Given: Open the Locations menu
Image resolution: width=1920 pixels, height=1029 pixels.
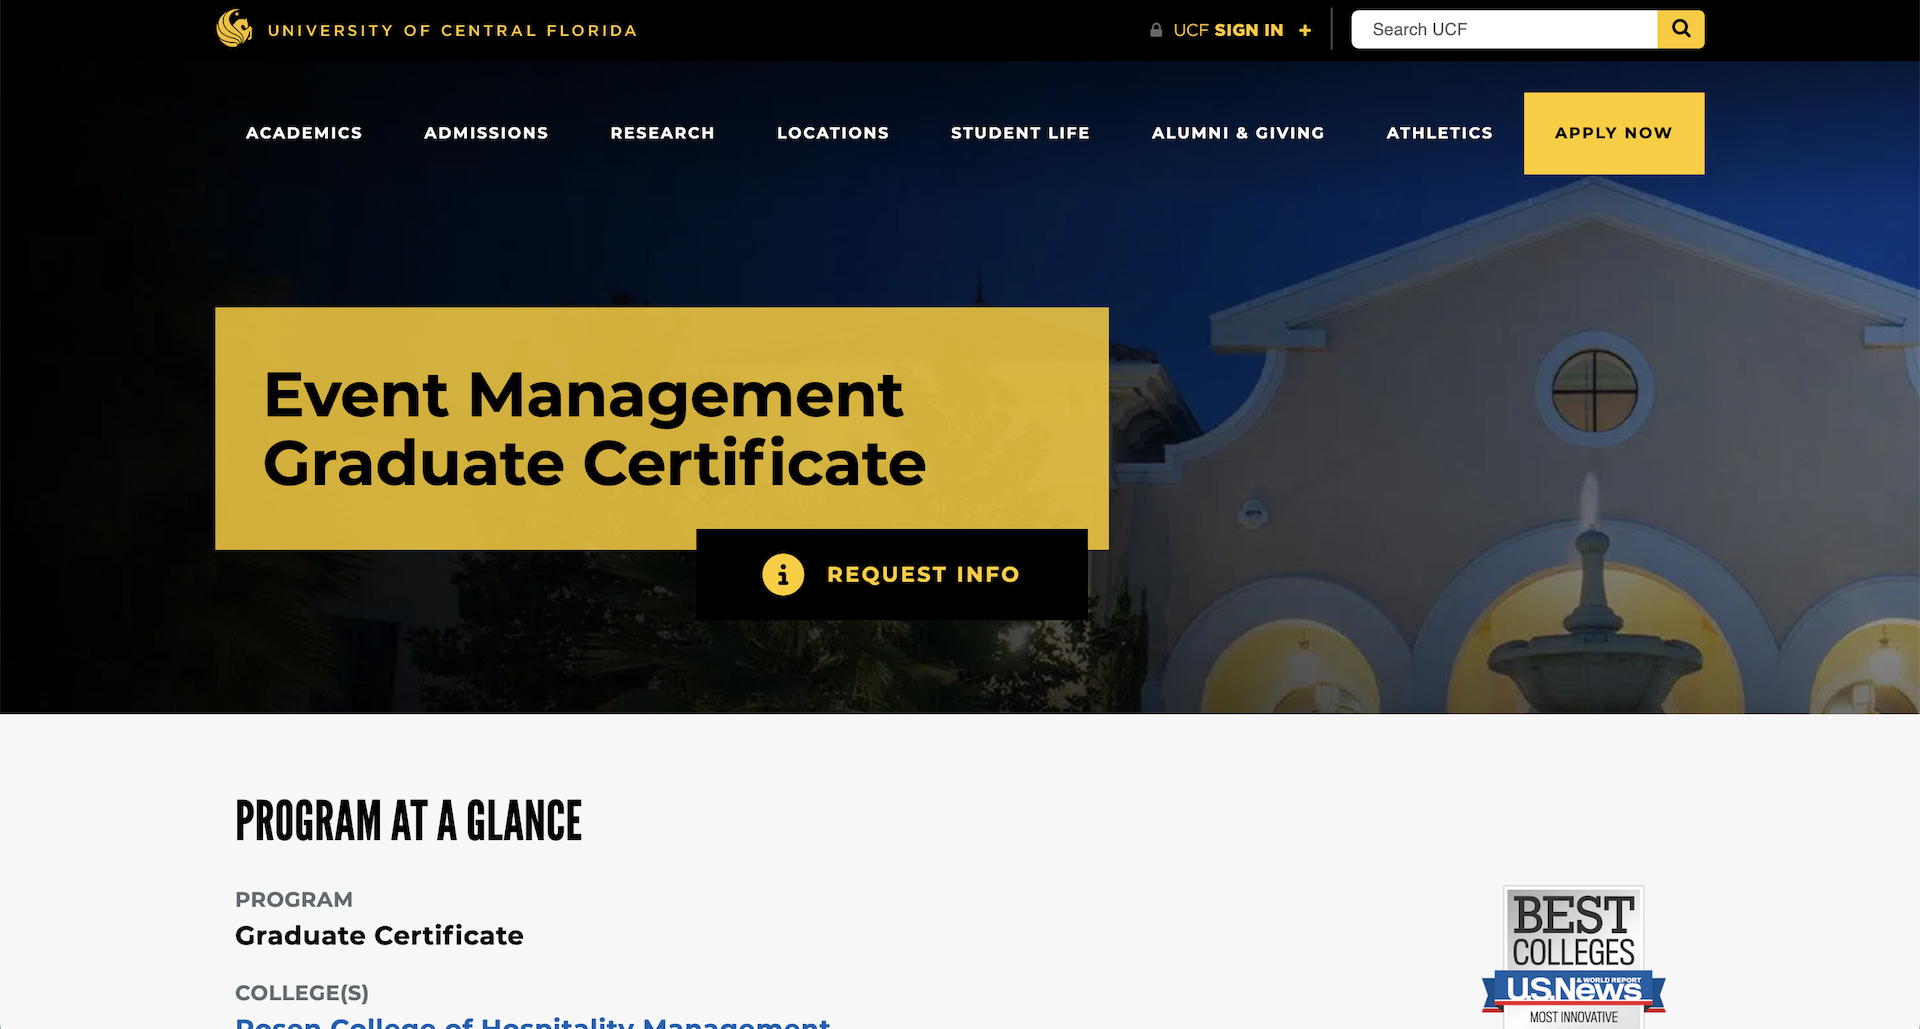Looking at the screenshot, I should coord(833,133).
